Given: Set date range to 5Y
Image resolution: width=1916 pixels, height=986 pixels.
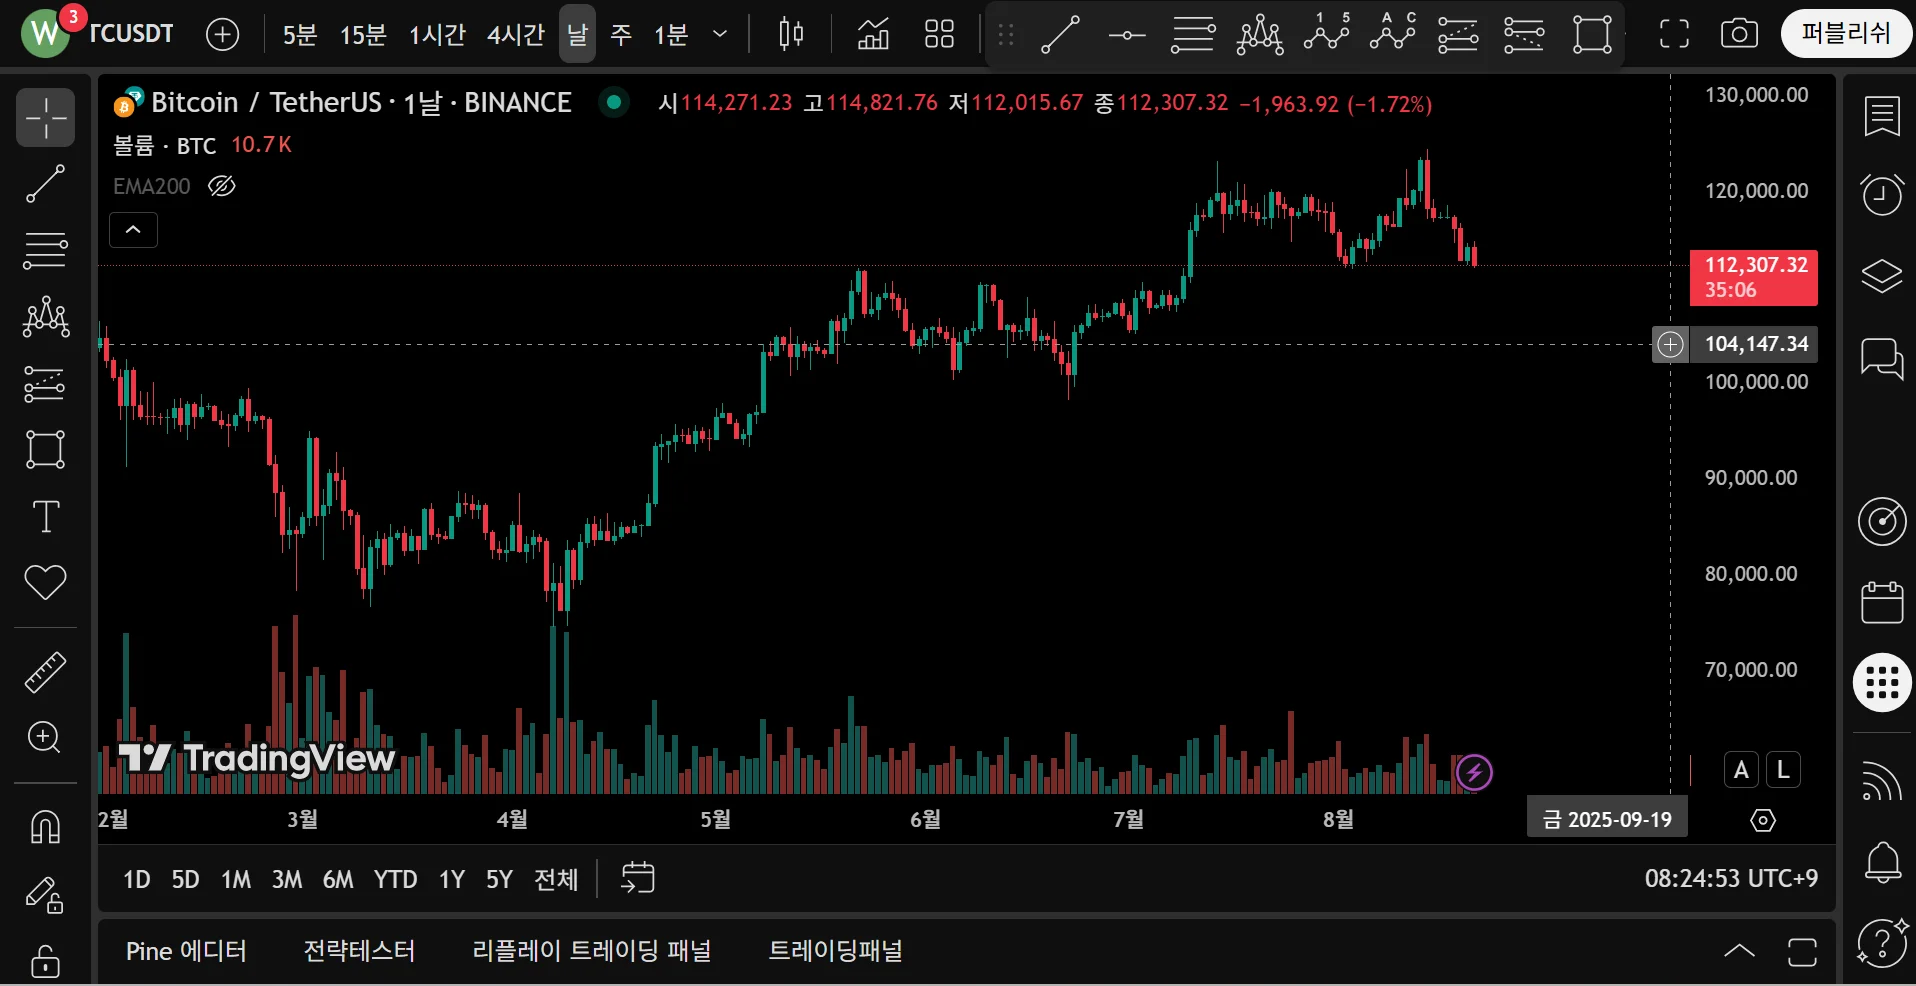Looking at the screenshot, I should pos(499,879).
